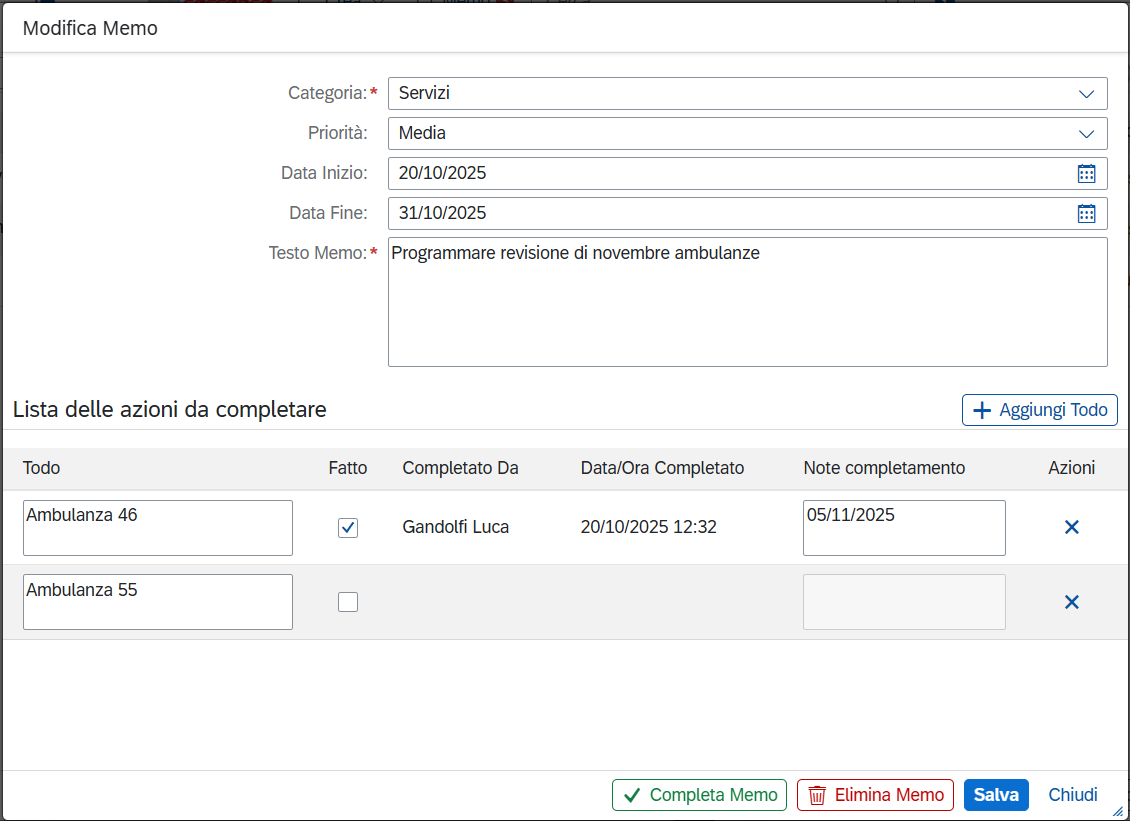Click the 05/11/2025 completion note field
Image resolution: width=1130 pixels, height=821 pixels.
click(904, 527)
